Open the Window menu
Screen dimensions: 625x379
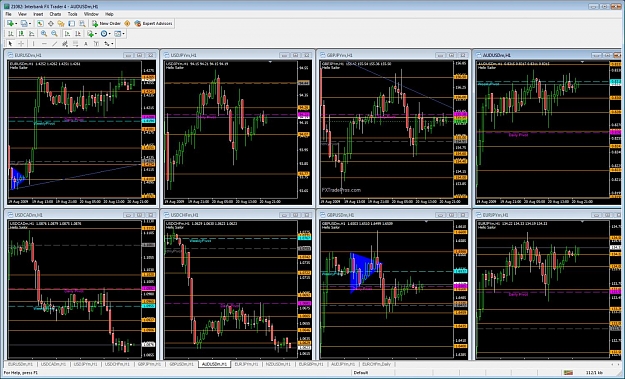91,14
